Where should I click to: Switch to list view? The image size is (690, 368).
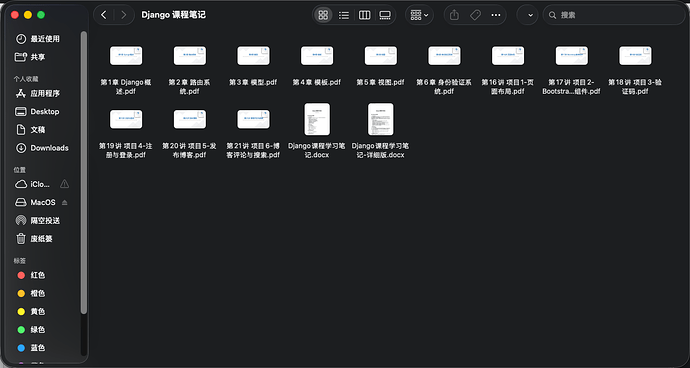(x=344, y=15)
